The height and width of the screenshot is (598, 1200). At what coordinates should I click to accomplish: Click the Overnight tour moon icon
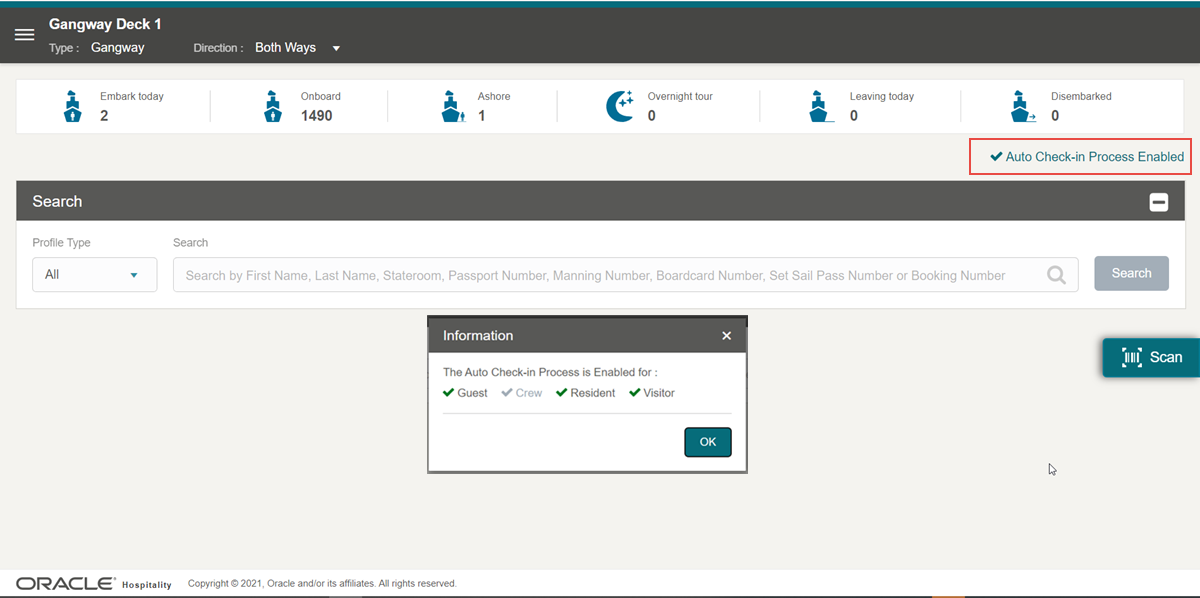[621, 106]
